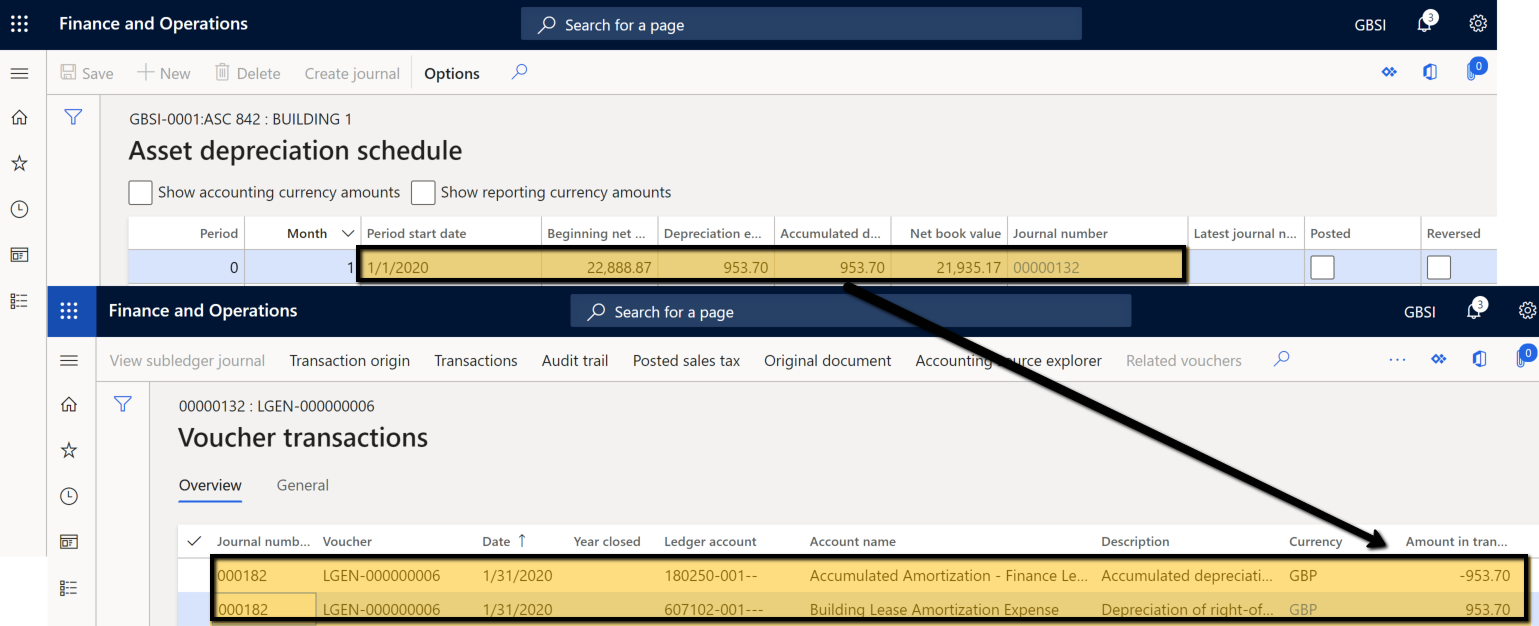Click the filter funnel icon
This screenshot has height=626, width=1539.
(73, 116)
